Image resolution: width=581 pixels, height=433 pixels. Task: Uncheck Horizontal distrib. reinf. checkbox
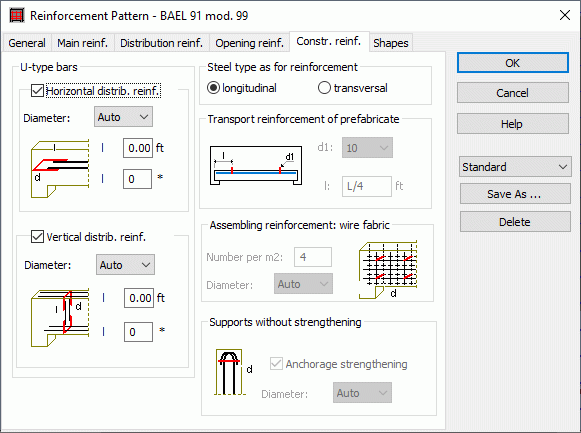(37, 91)
